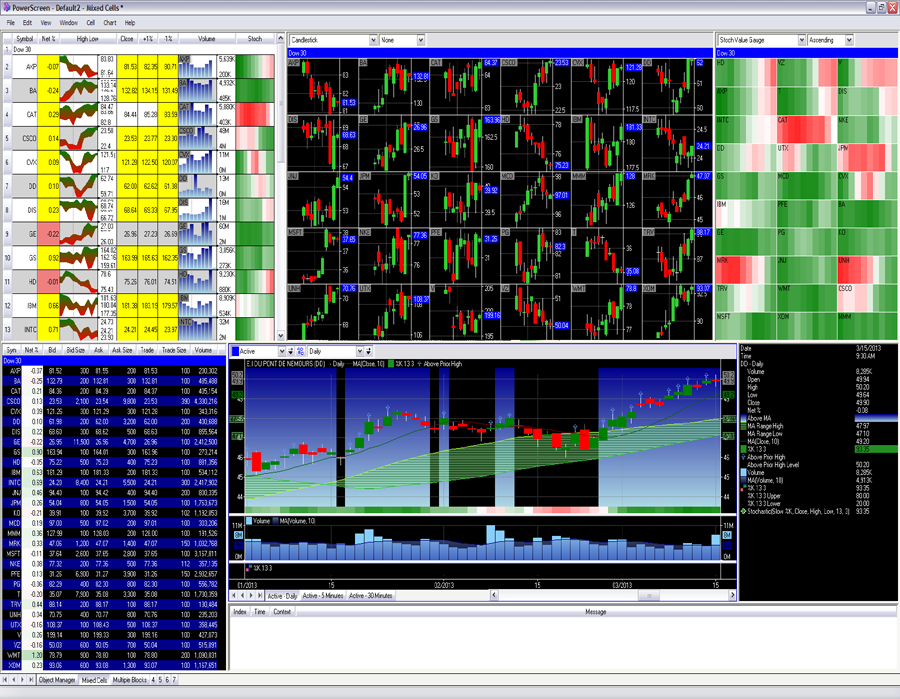This screenshot has width=900, height=699.
Task: Open the Chart menu
Action: pos(110,22)
